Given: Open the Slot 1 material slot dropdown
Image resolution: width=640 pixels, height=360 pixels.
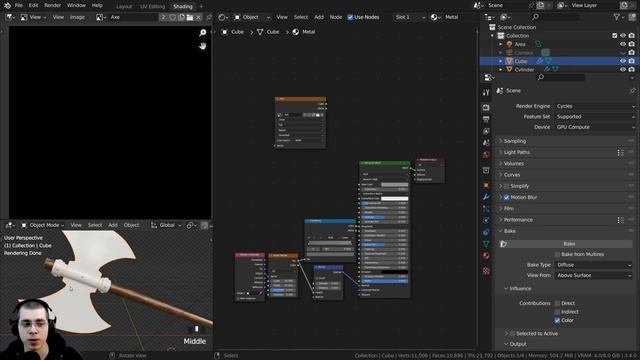Looking at the screenshot, I should pyautogui.click(x=410, y=17).
